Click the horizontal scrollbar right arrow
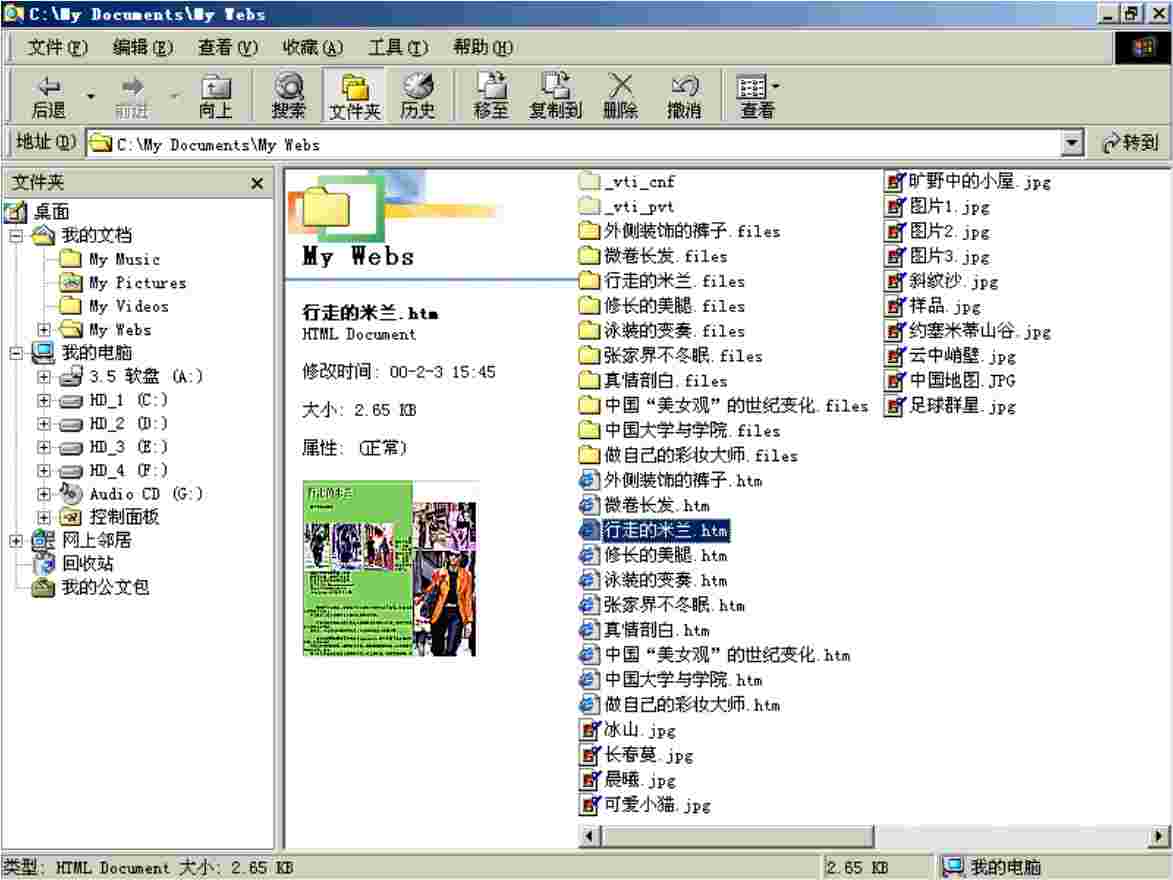This screenshot has height=880, width=1173. point(1159,836)
